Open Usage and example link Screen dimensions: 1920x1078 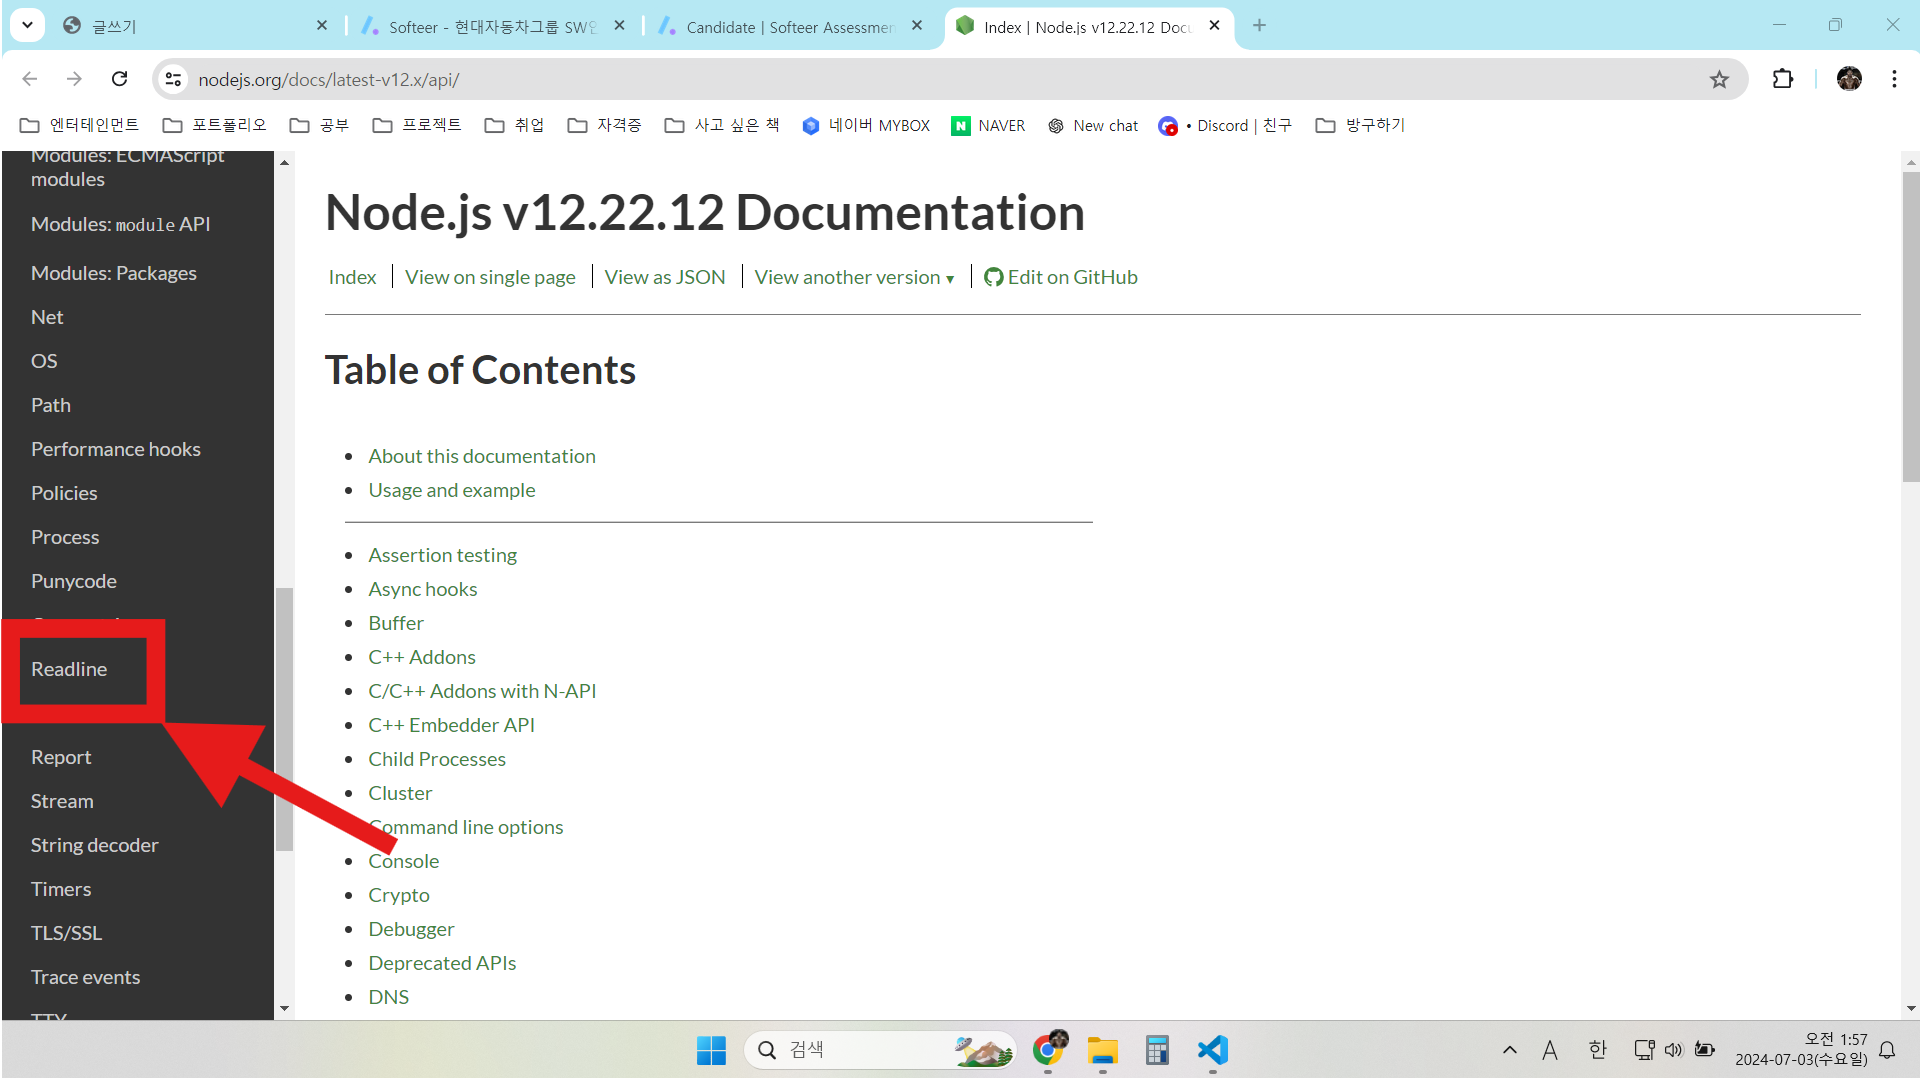tap(452, 490)
